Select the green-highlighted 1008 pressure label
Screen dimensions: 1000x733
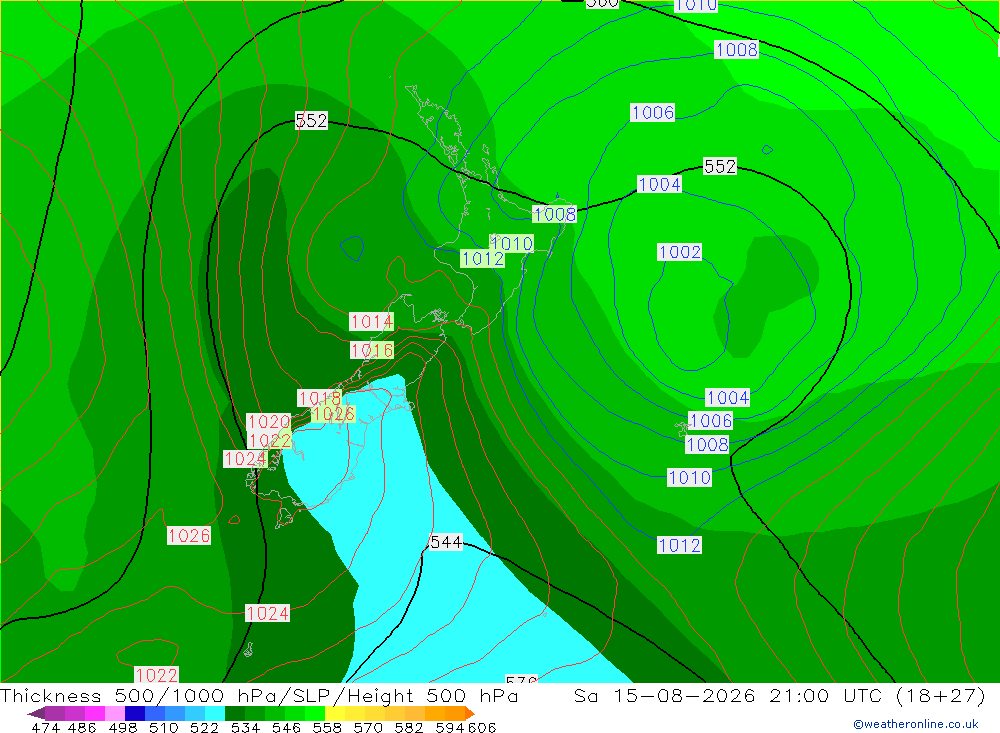pos(555,214)
